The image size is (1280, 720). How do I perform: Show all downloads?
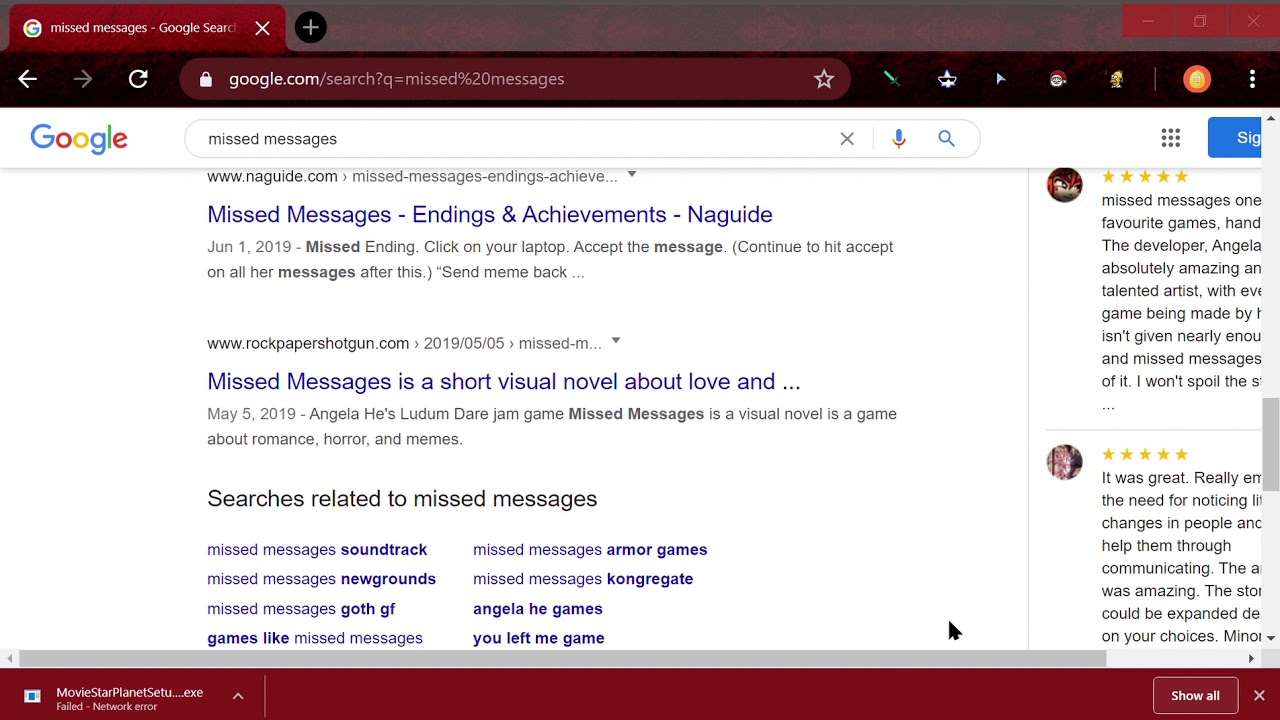tap(1195, 696)
